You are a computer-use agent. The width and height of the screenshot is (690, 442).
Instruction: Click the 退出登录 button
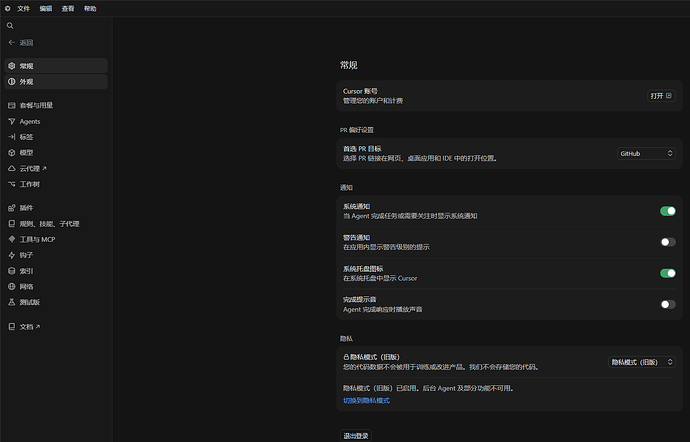tap(356, 436)
